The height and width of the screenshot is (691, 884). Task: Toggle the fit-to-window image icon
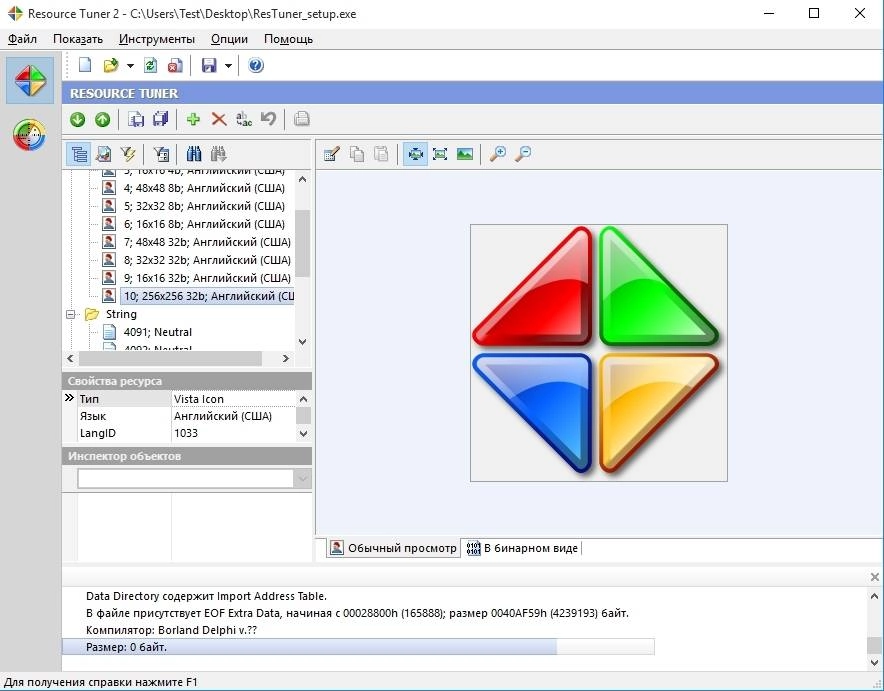(x=440, y=154)
